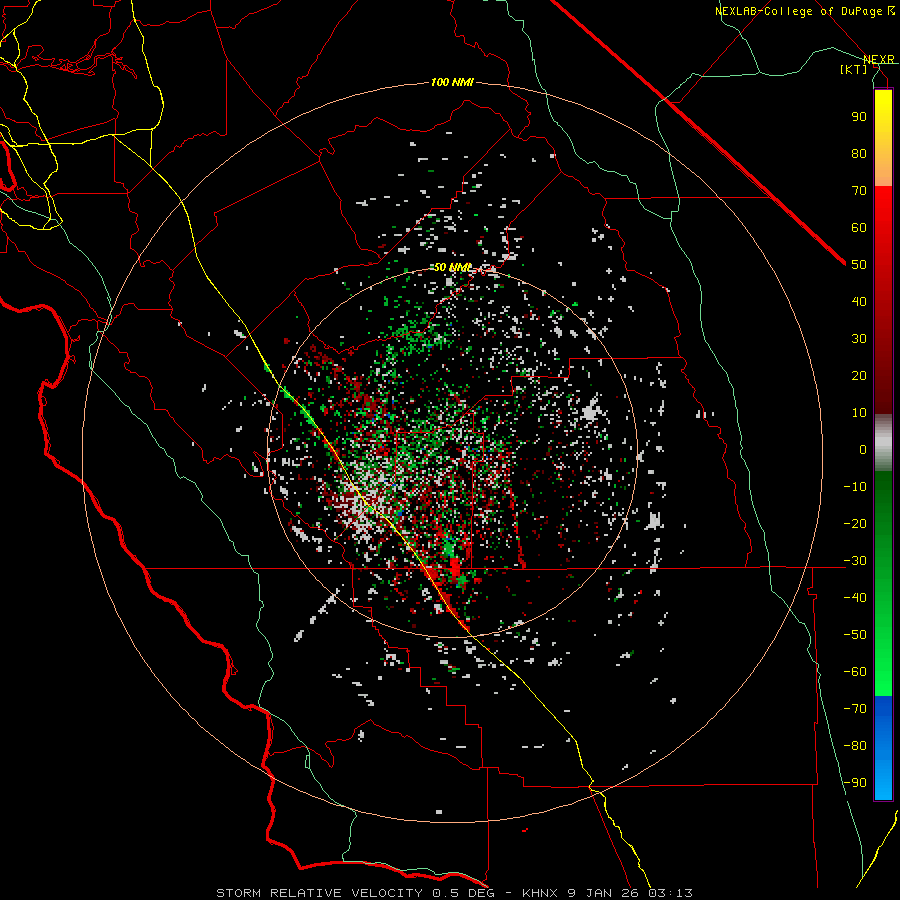Click the 70 value on the velocity scale

(859, 191)
